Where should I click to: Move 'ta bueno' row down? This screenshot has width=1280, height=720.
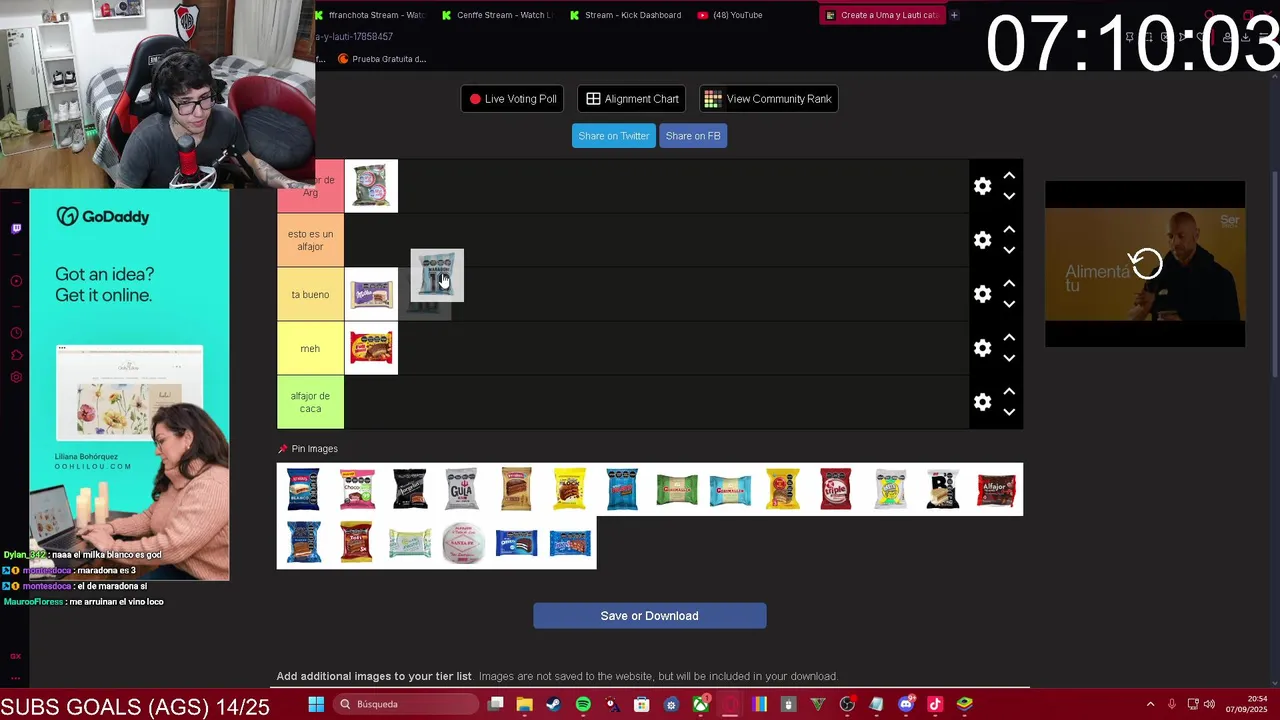click(x=1009, y=304)
